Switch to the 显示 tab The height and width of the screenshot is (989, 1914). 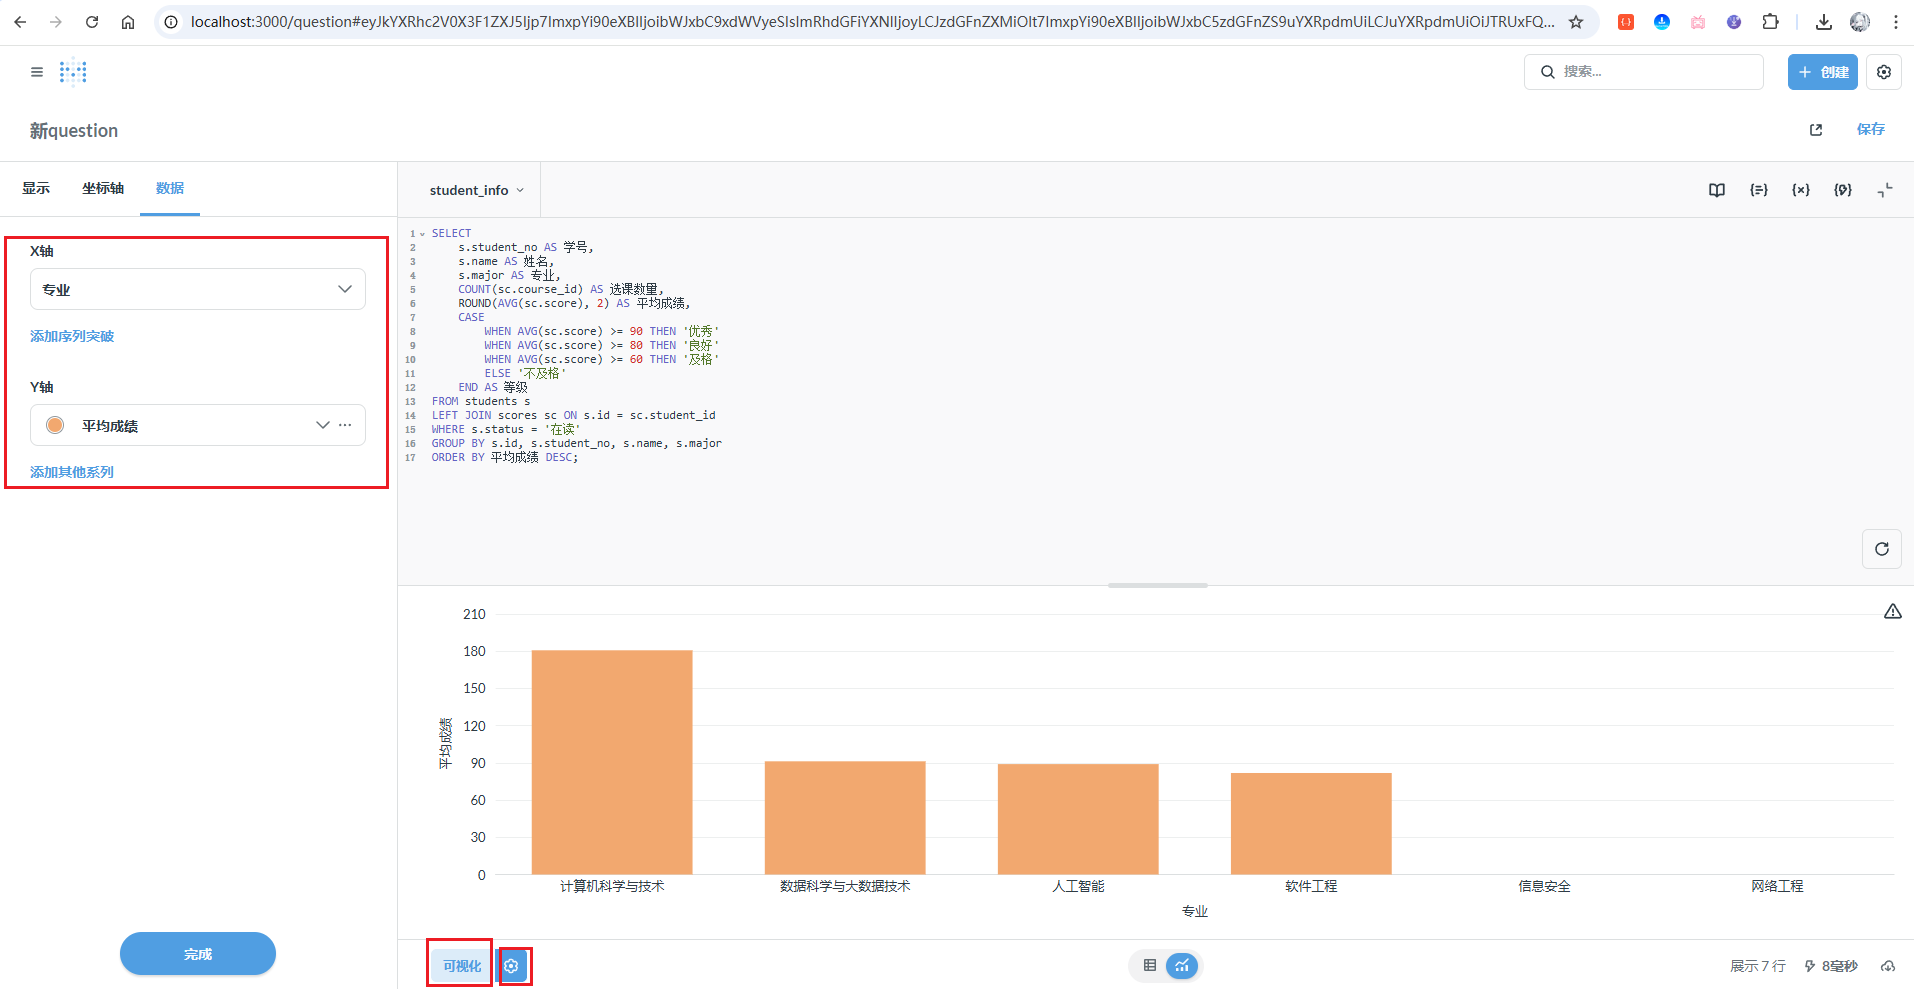coord(36,188)
